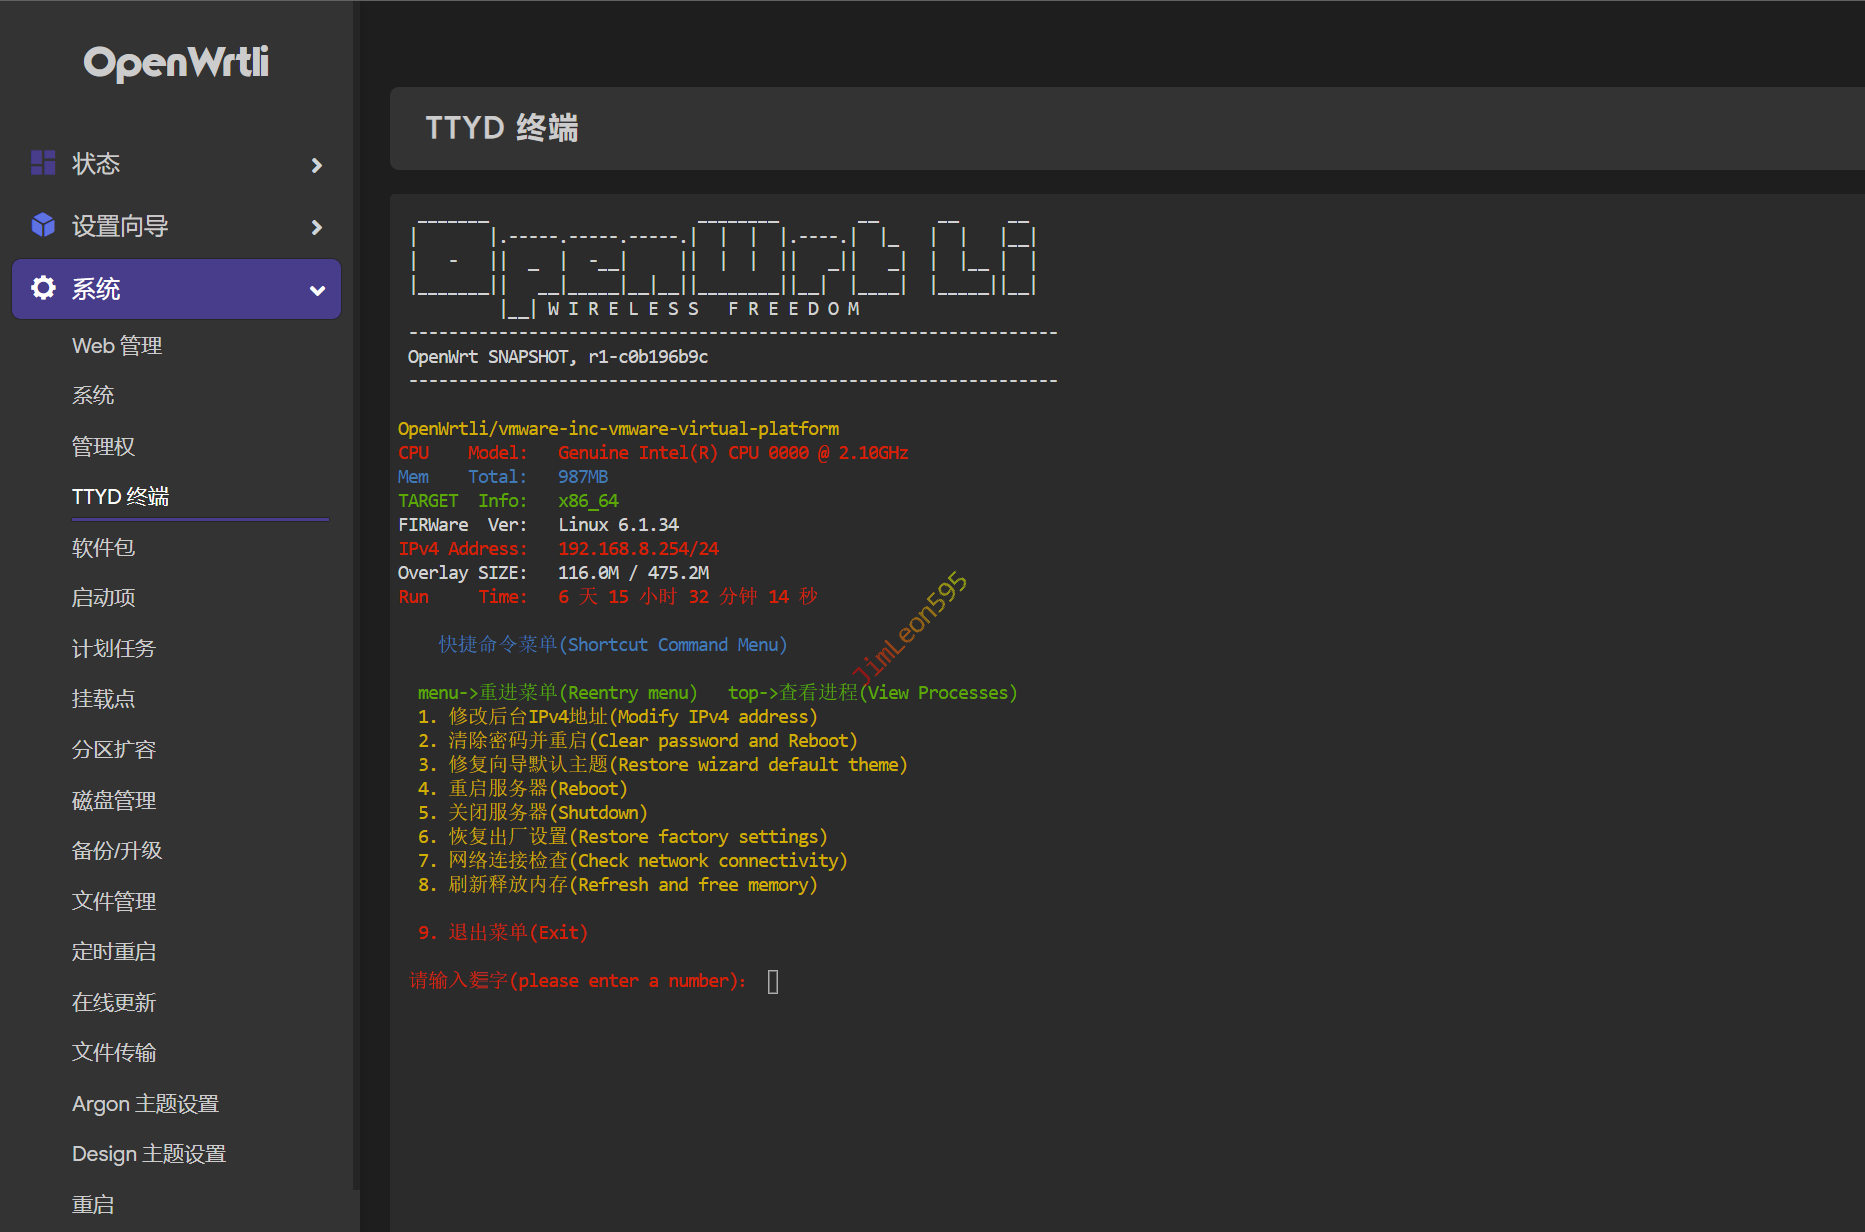Open the 系统 submenu item
The height and width of the screenshot is (1232, 1865).
(93, 396)
